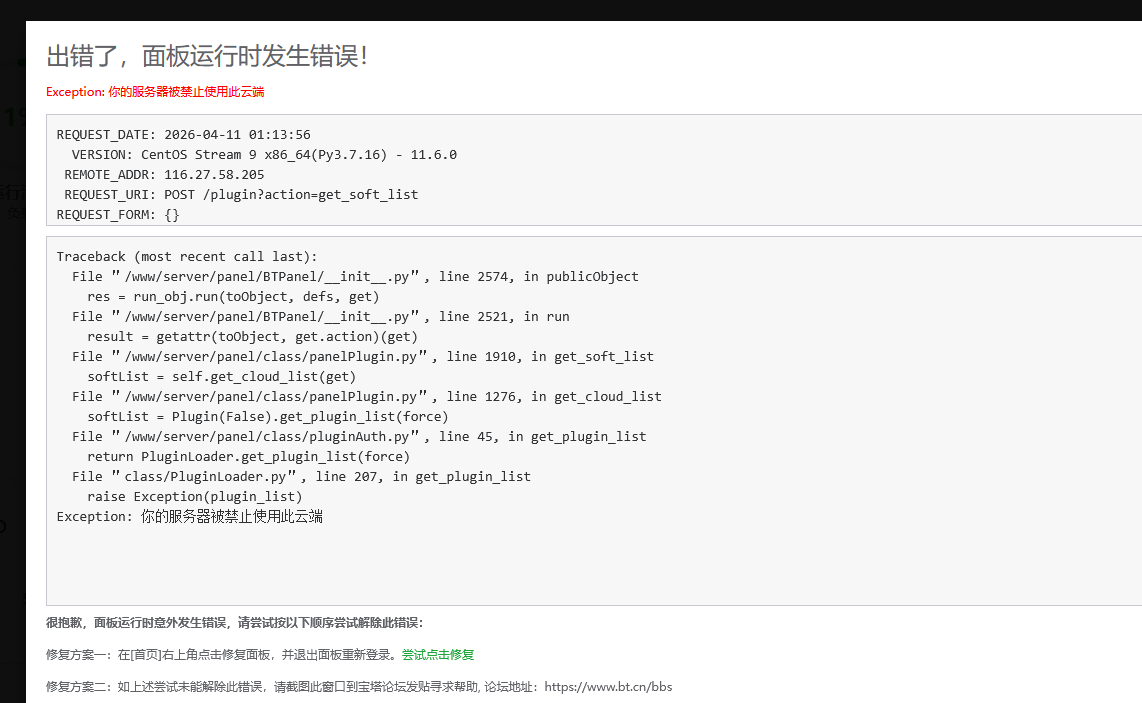Click the PluginLoader.py line 207 entry
Viewport: 1142px width, 703px height.
(x=301, y=477)
